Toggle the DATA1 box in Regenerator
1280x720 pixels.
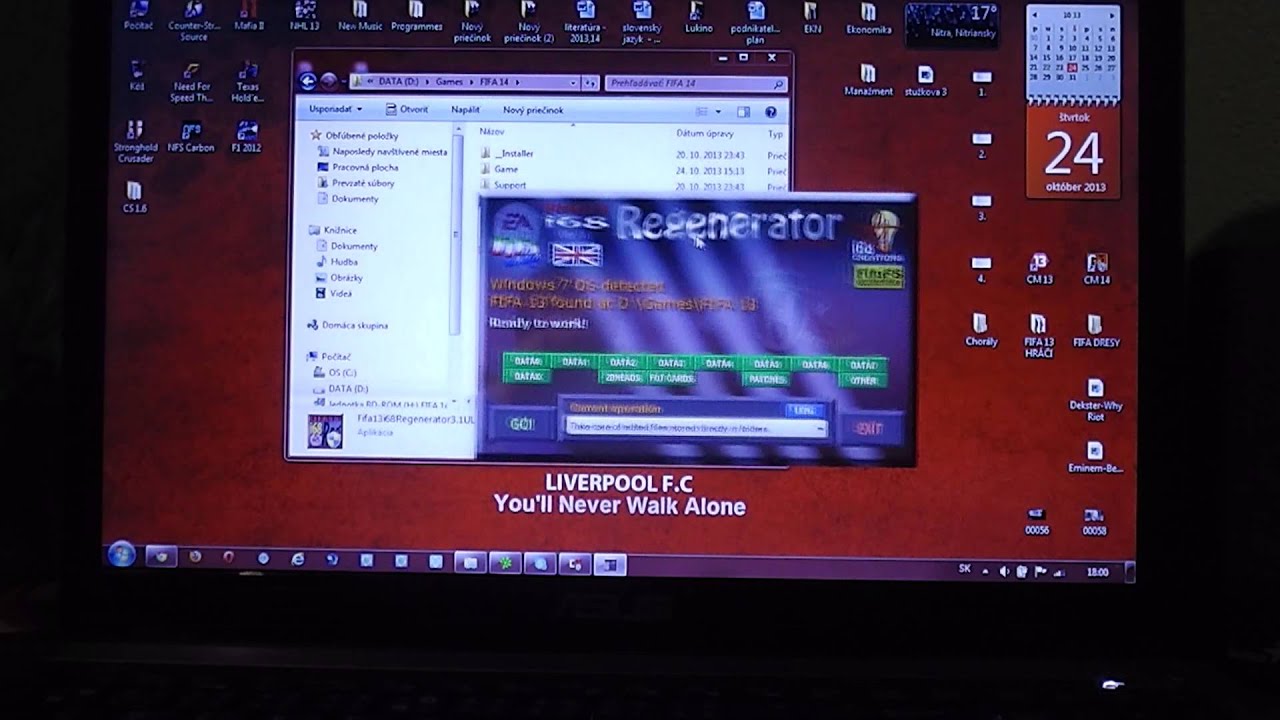(x=574, y=362)
